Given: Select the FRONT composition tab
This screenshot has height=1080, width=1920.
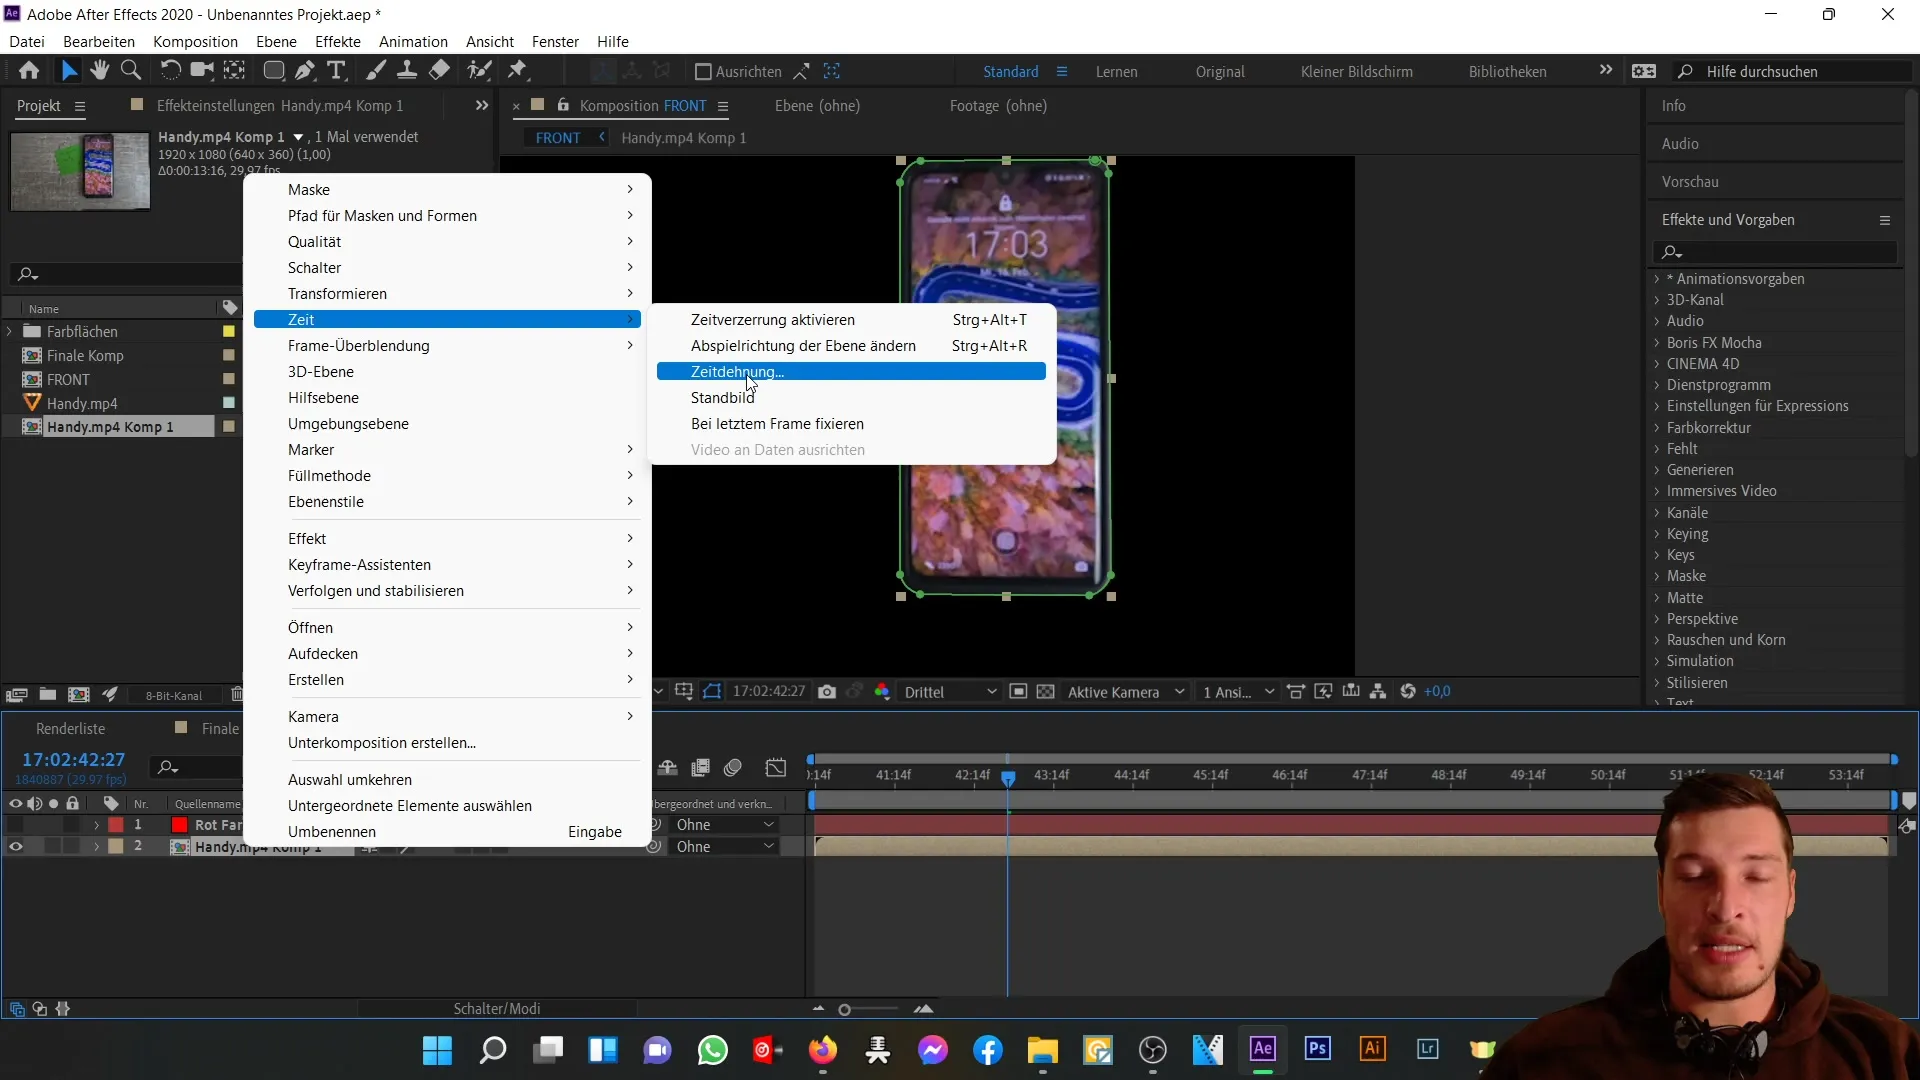Looking at the screenshot, I should point(555,136).
